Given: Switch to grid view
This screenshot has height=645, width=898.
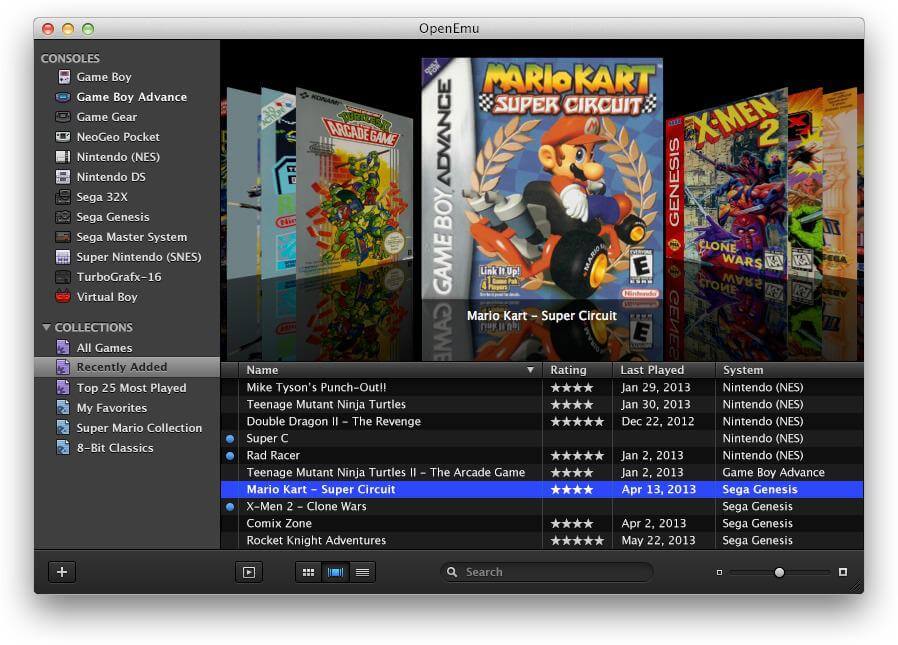Looking at the screenshot, I should (308, 572).
